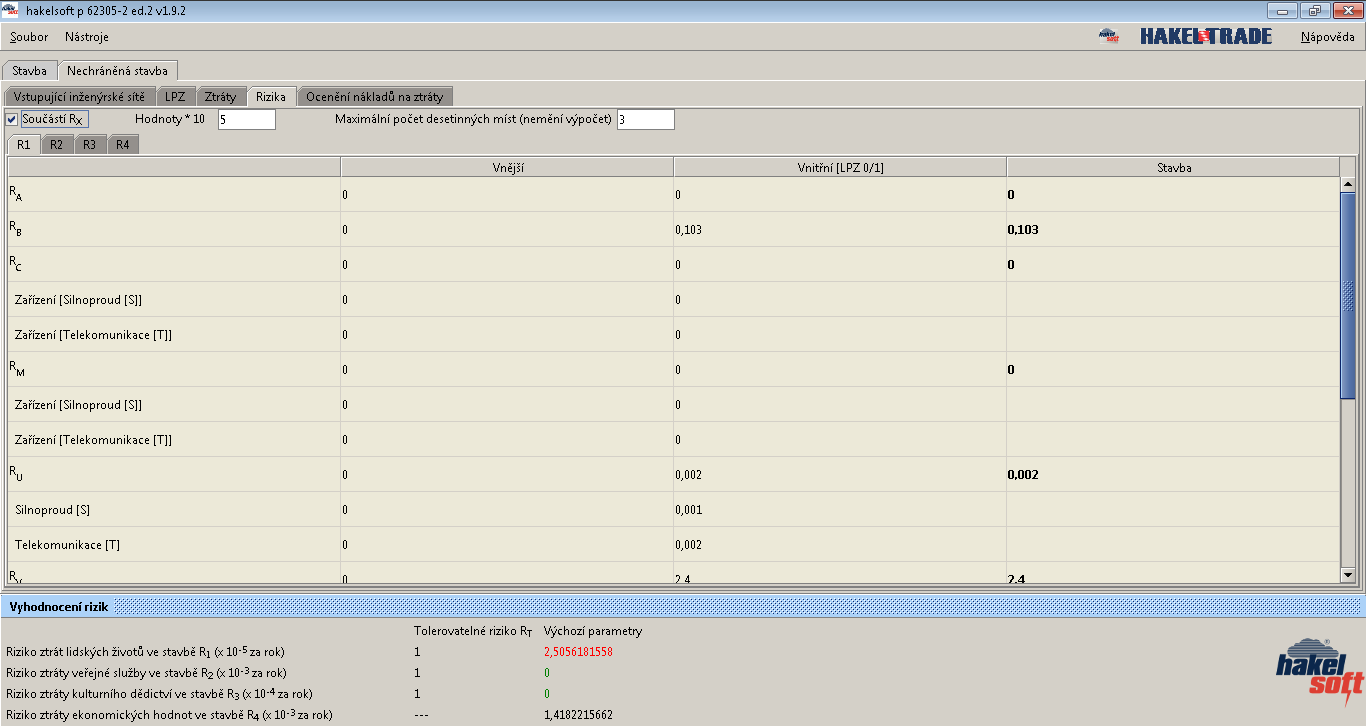The image size is (1368, 726).
Task: Click Riziko ztrát lidských životů R1 label
Action: click(x=146, y=651)
